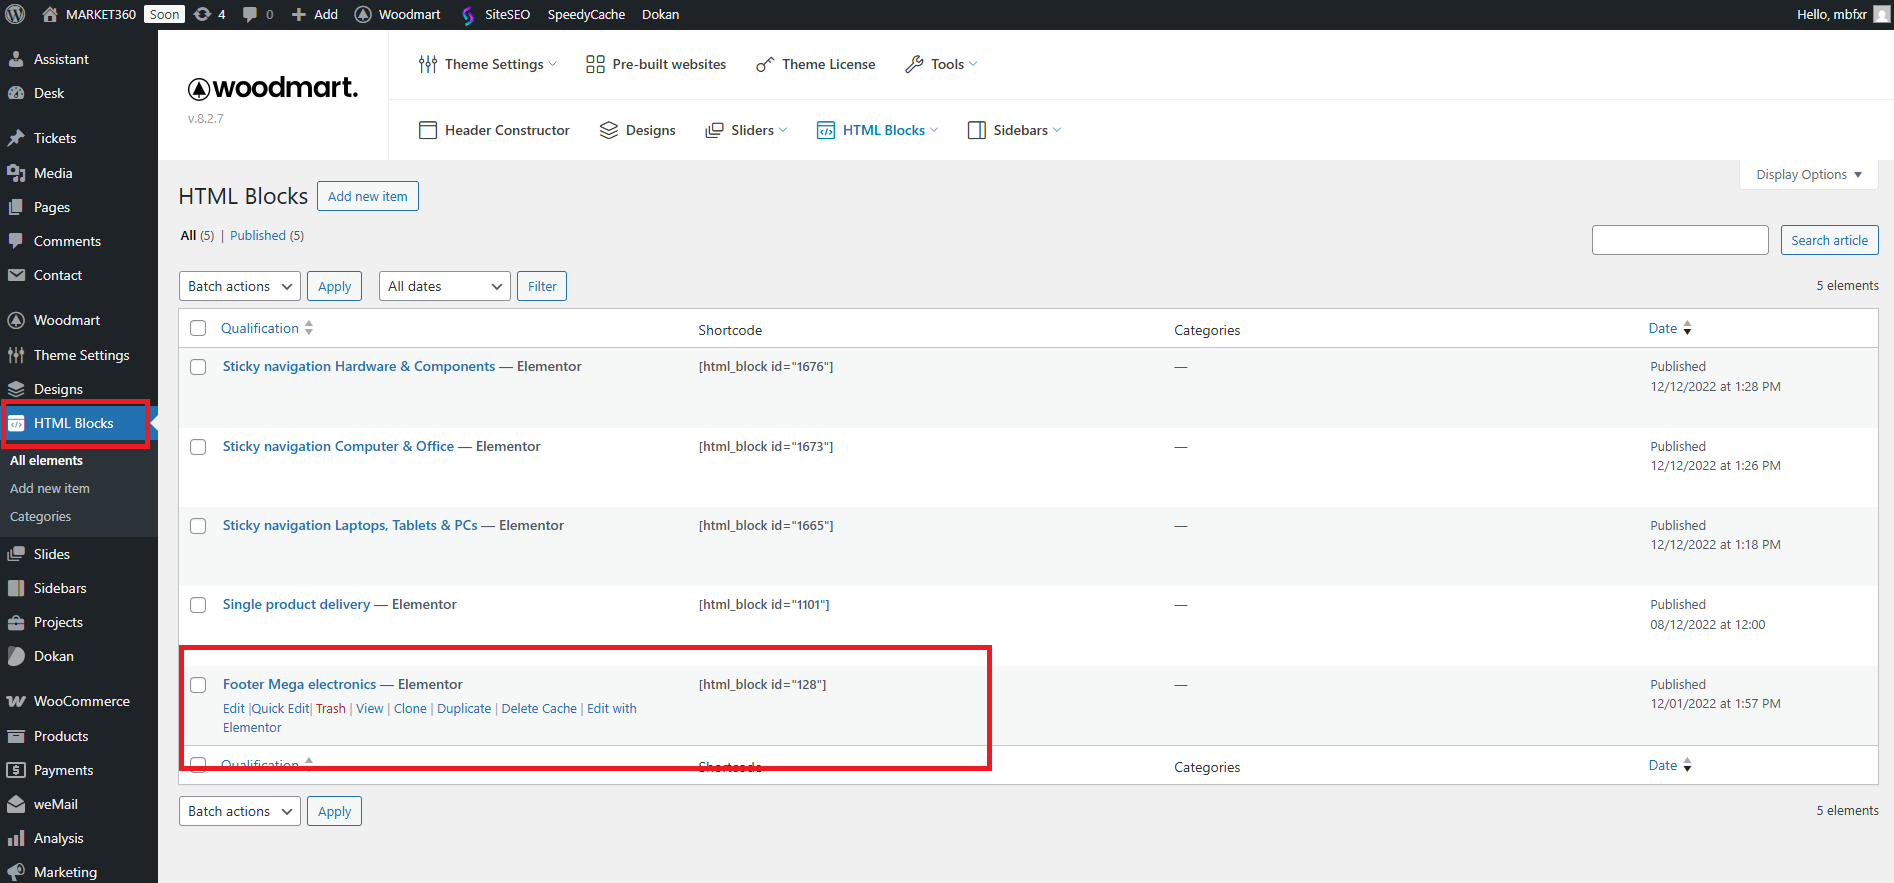Click the WooCommerce sidebar icon
The height and width of the screenshot is (883, 1894).
(16, 701)
